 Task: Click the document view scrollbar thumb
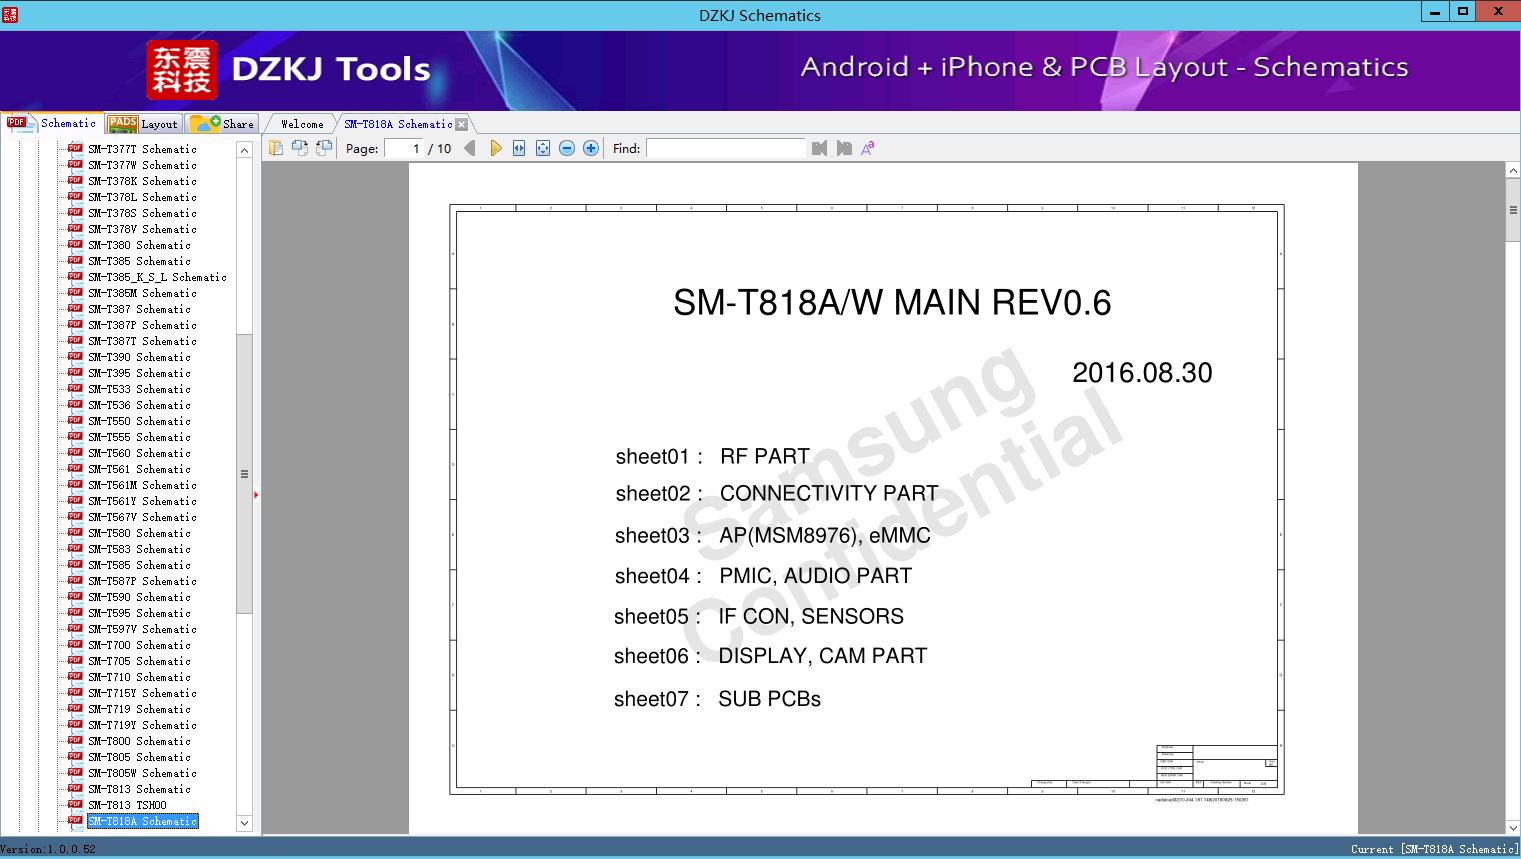point(1513,210)
